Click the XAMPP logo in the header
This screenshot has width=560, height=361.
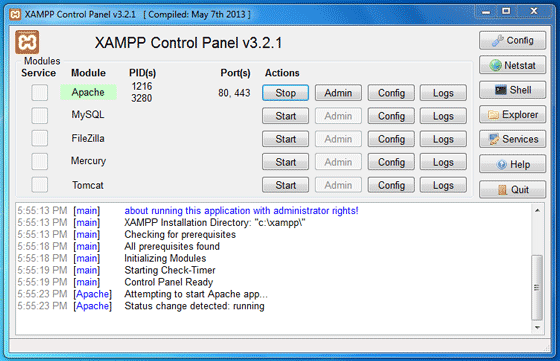pos(27,42)
